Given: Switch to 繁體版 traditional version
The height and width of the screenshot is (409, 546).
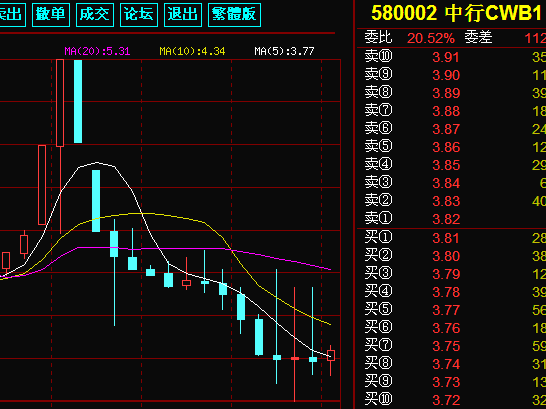Looking at the screenshot, I should (x=234, y=15).
